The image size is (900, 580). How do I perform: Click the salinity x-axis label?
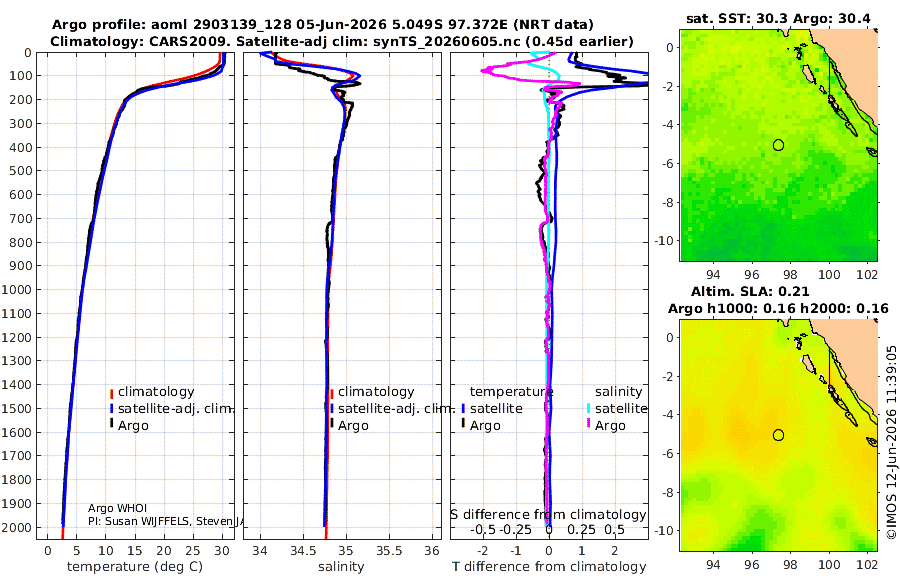[x=341, y=567]
